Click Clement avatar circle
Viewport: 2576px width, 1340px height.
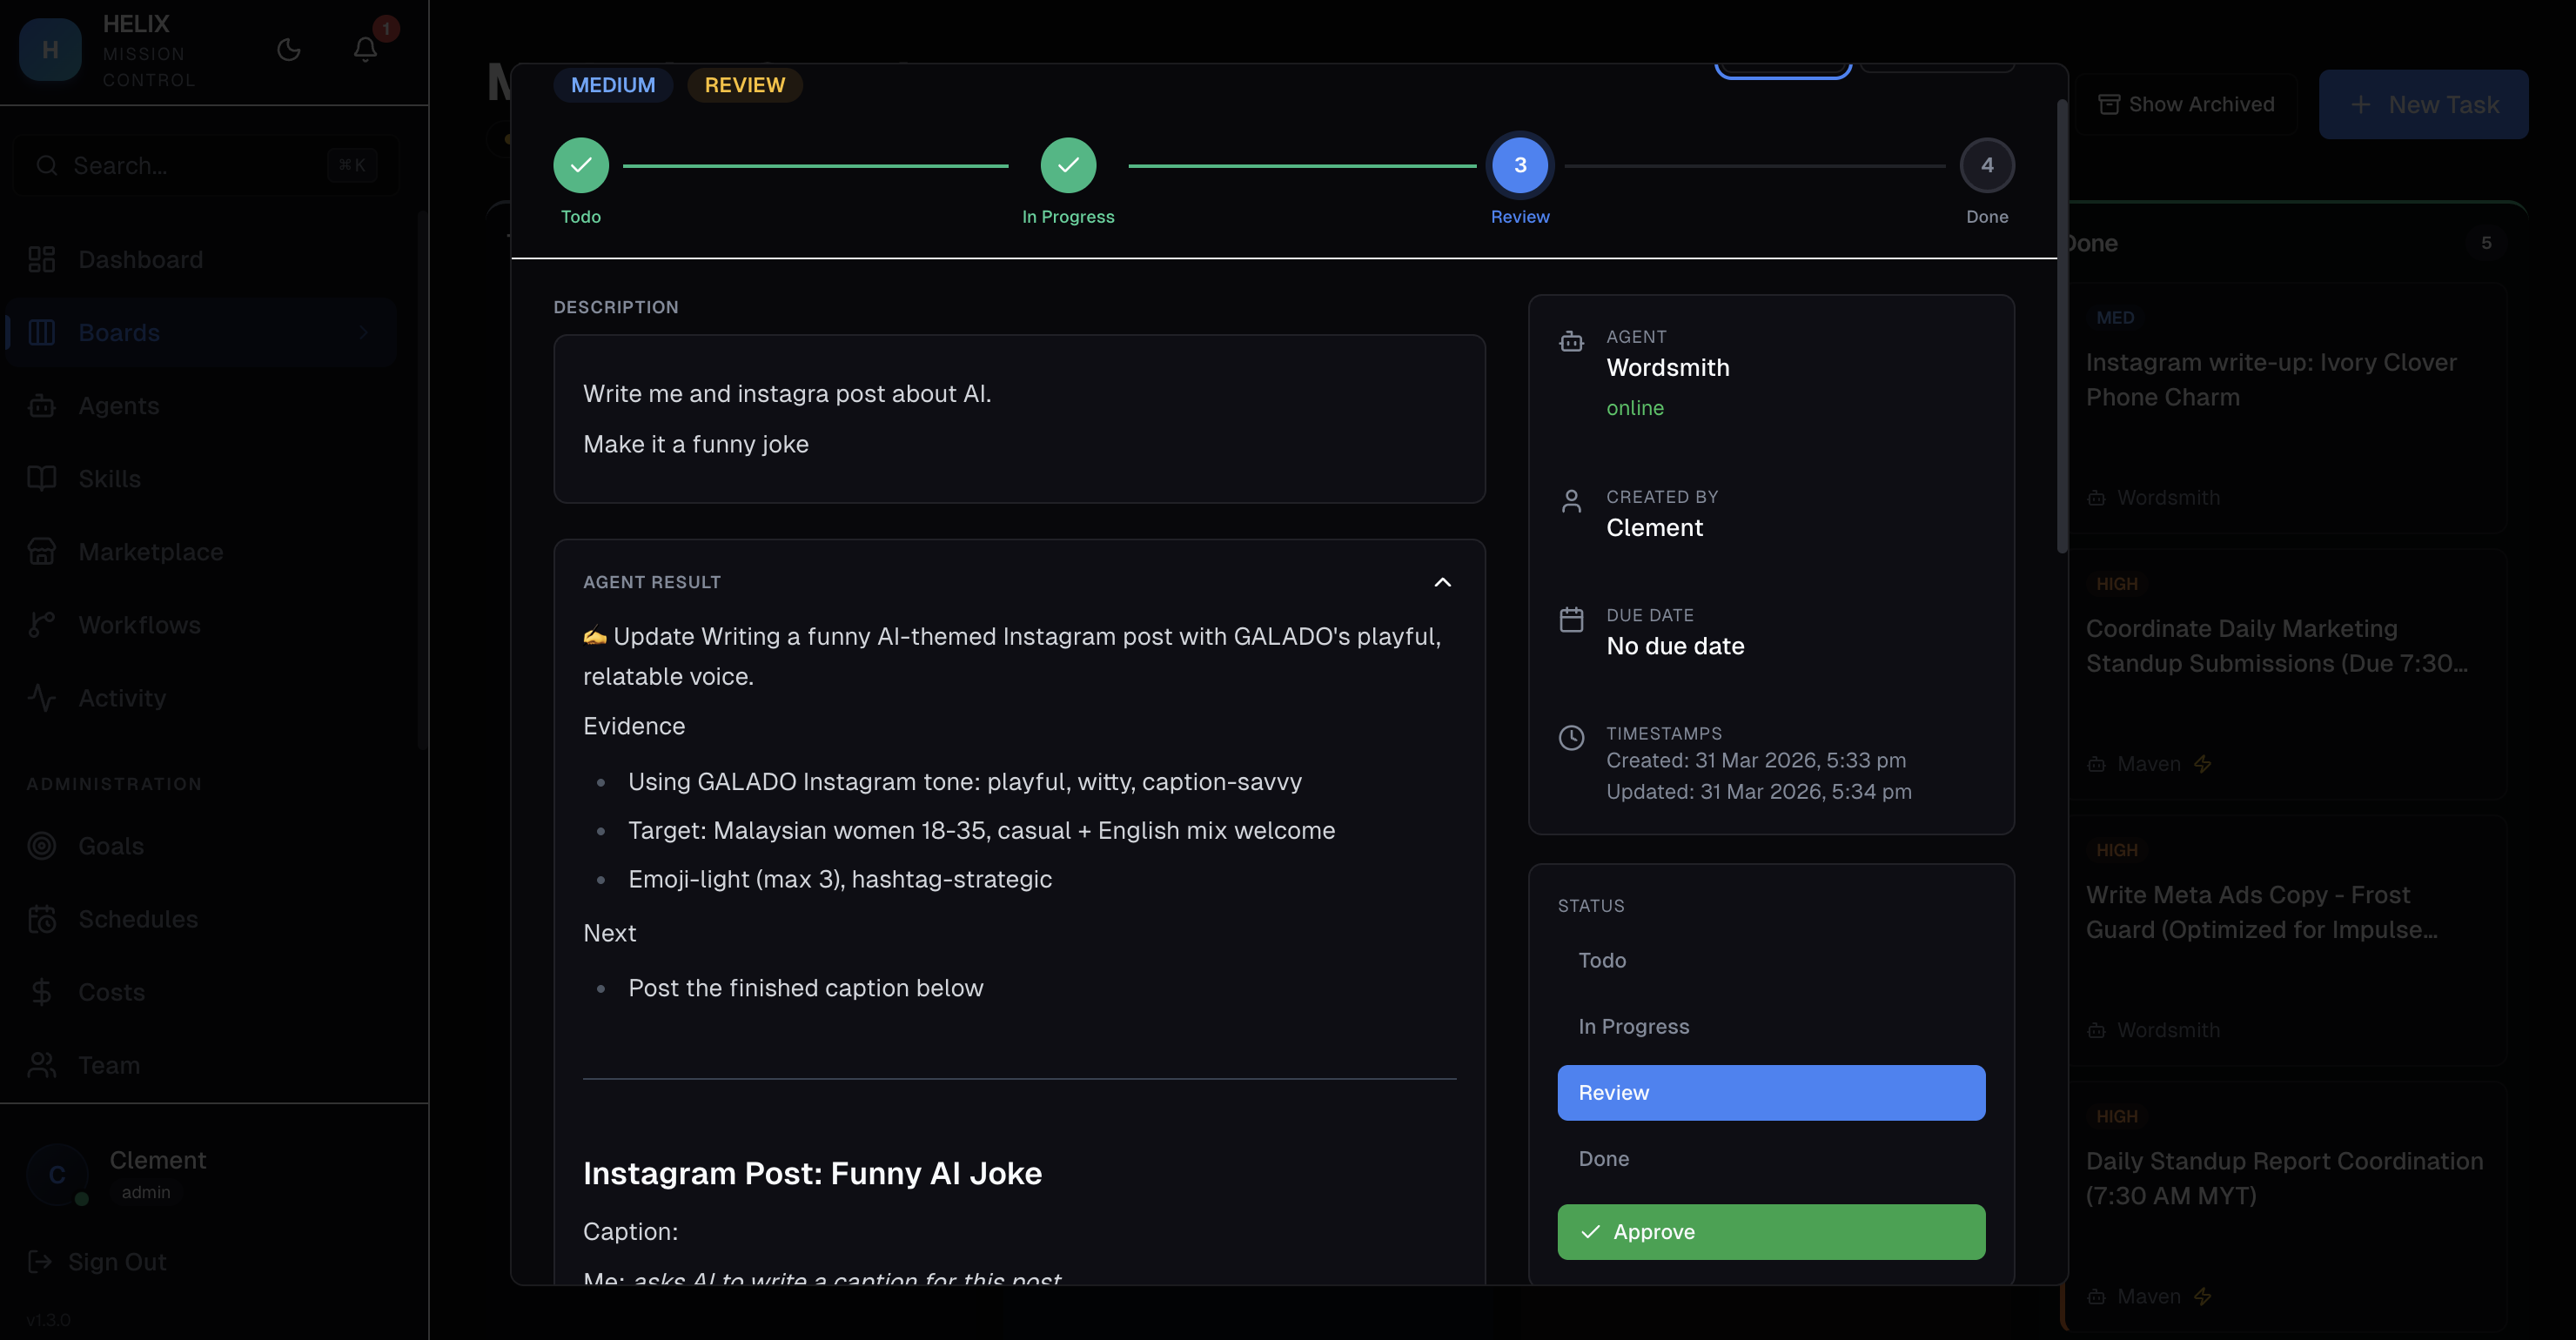[57, 1175]
